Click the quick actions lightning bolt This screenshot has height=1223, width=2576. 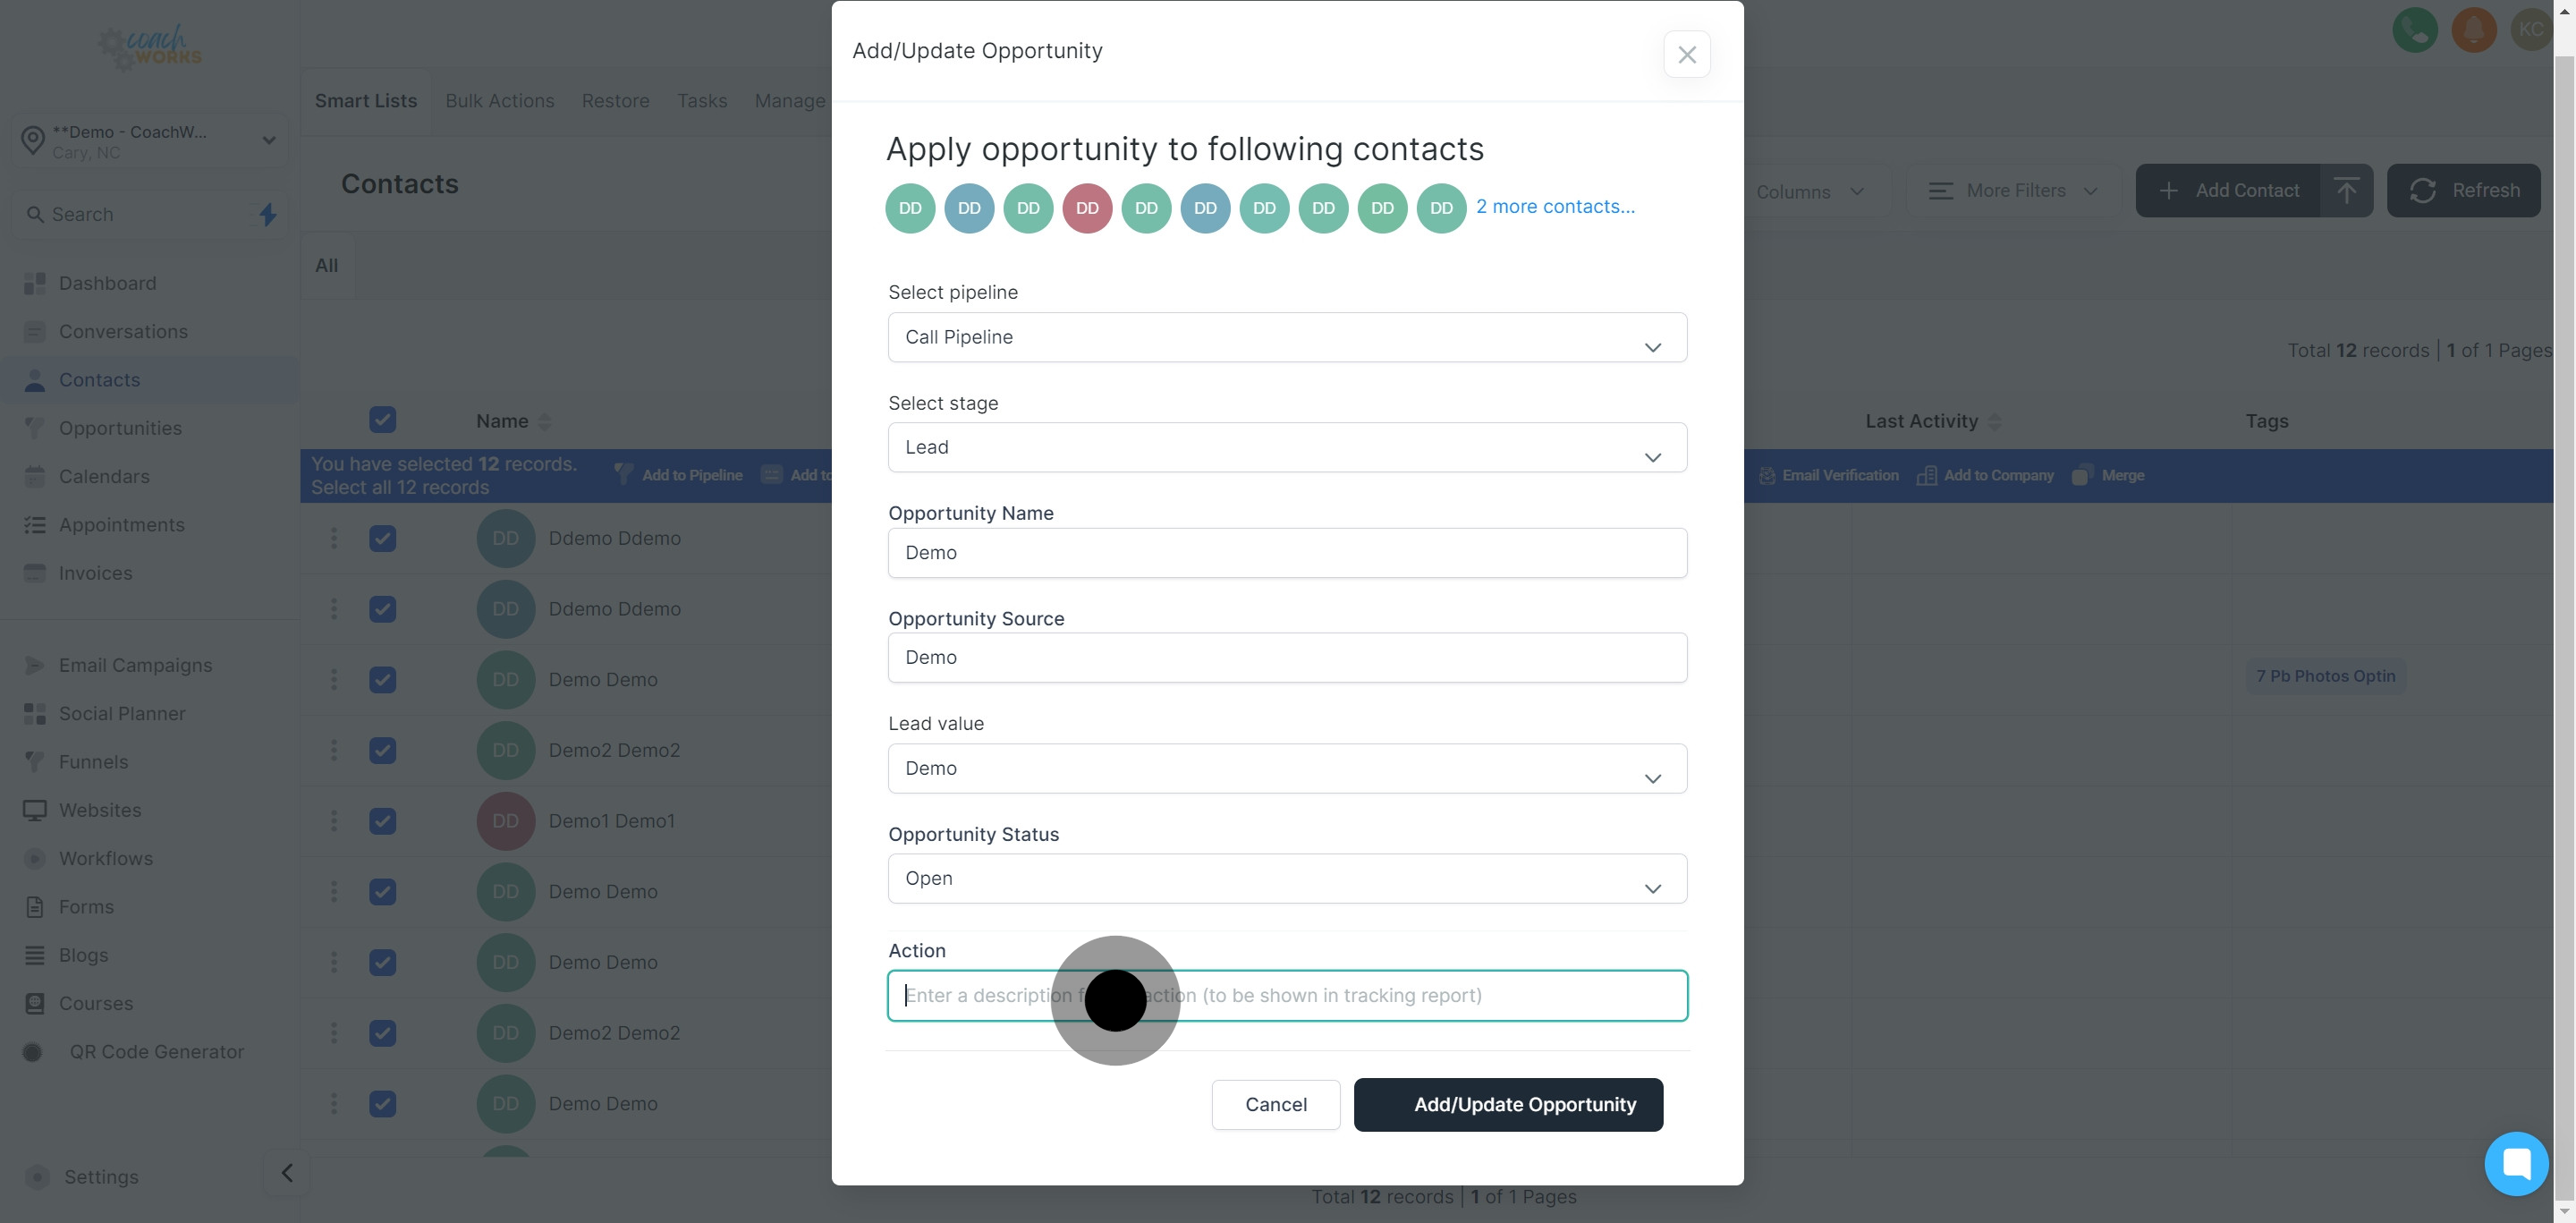(268, 214)
